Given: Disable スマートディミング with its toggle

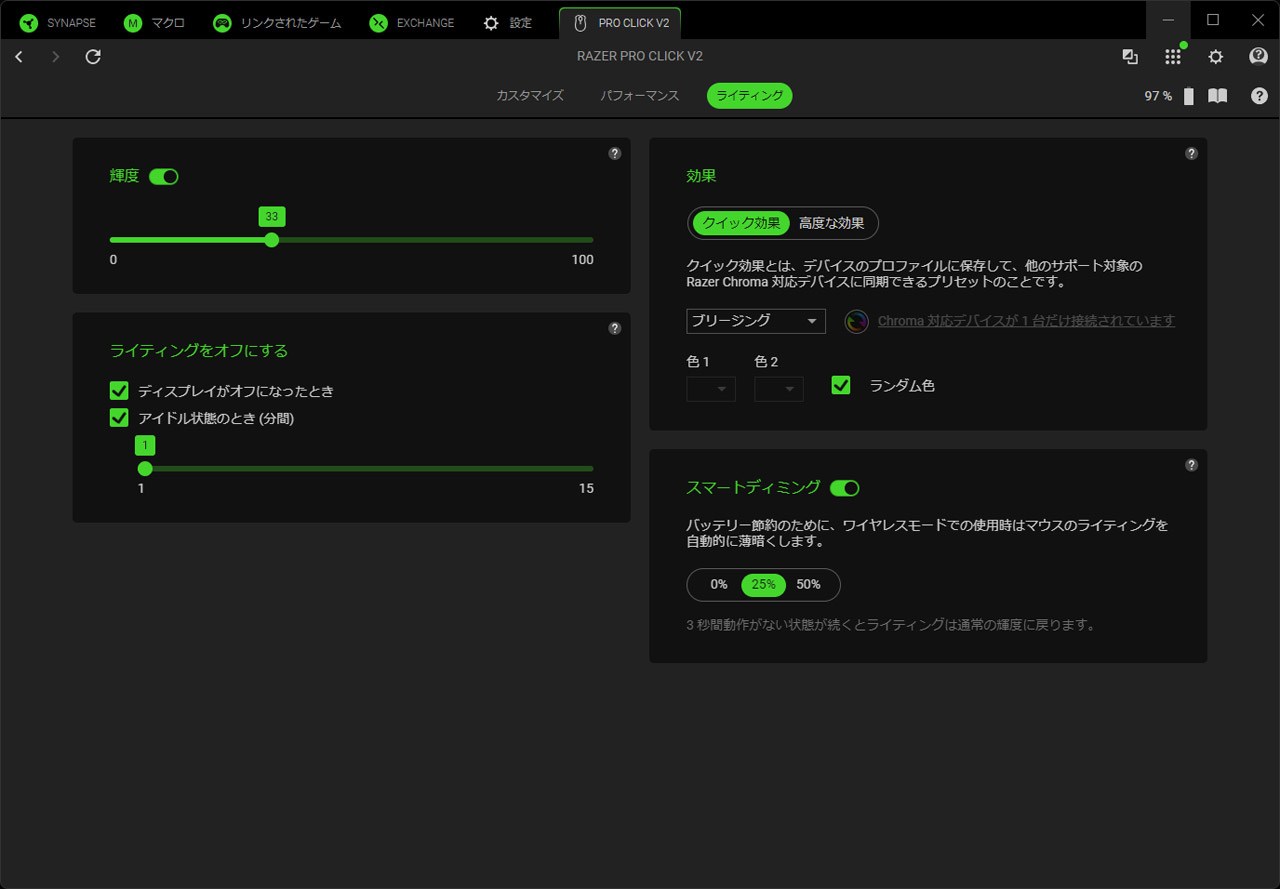Looking at the screenshot, I should tap(845, 488).
